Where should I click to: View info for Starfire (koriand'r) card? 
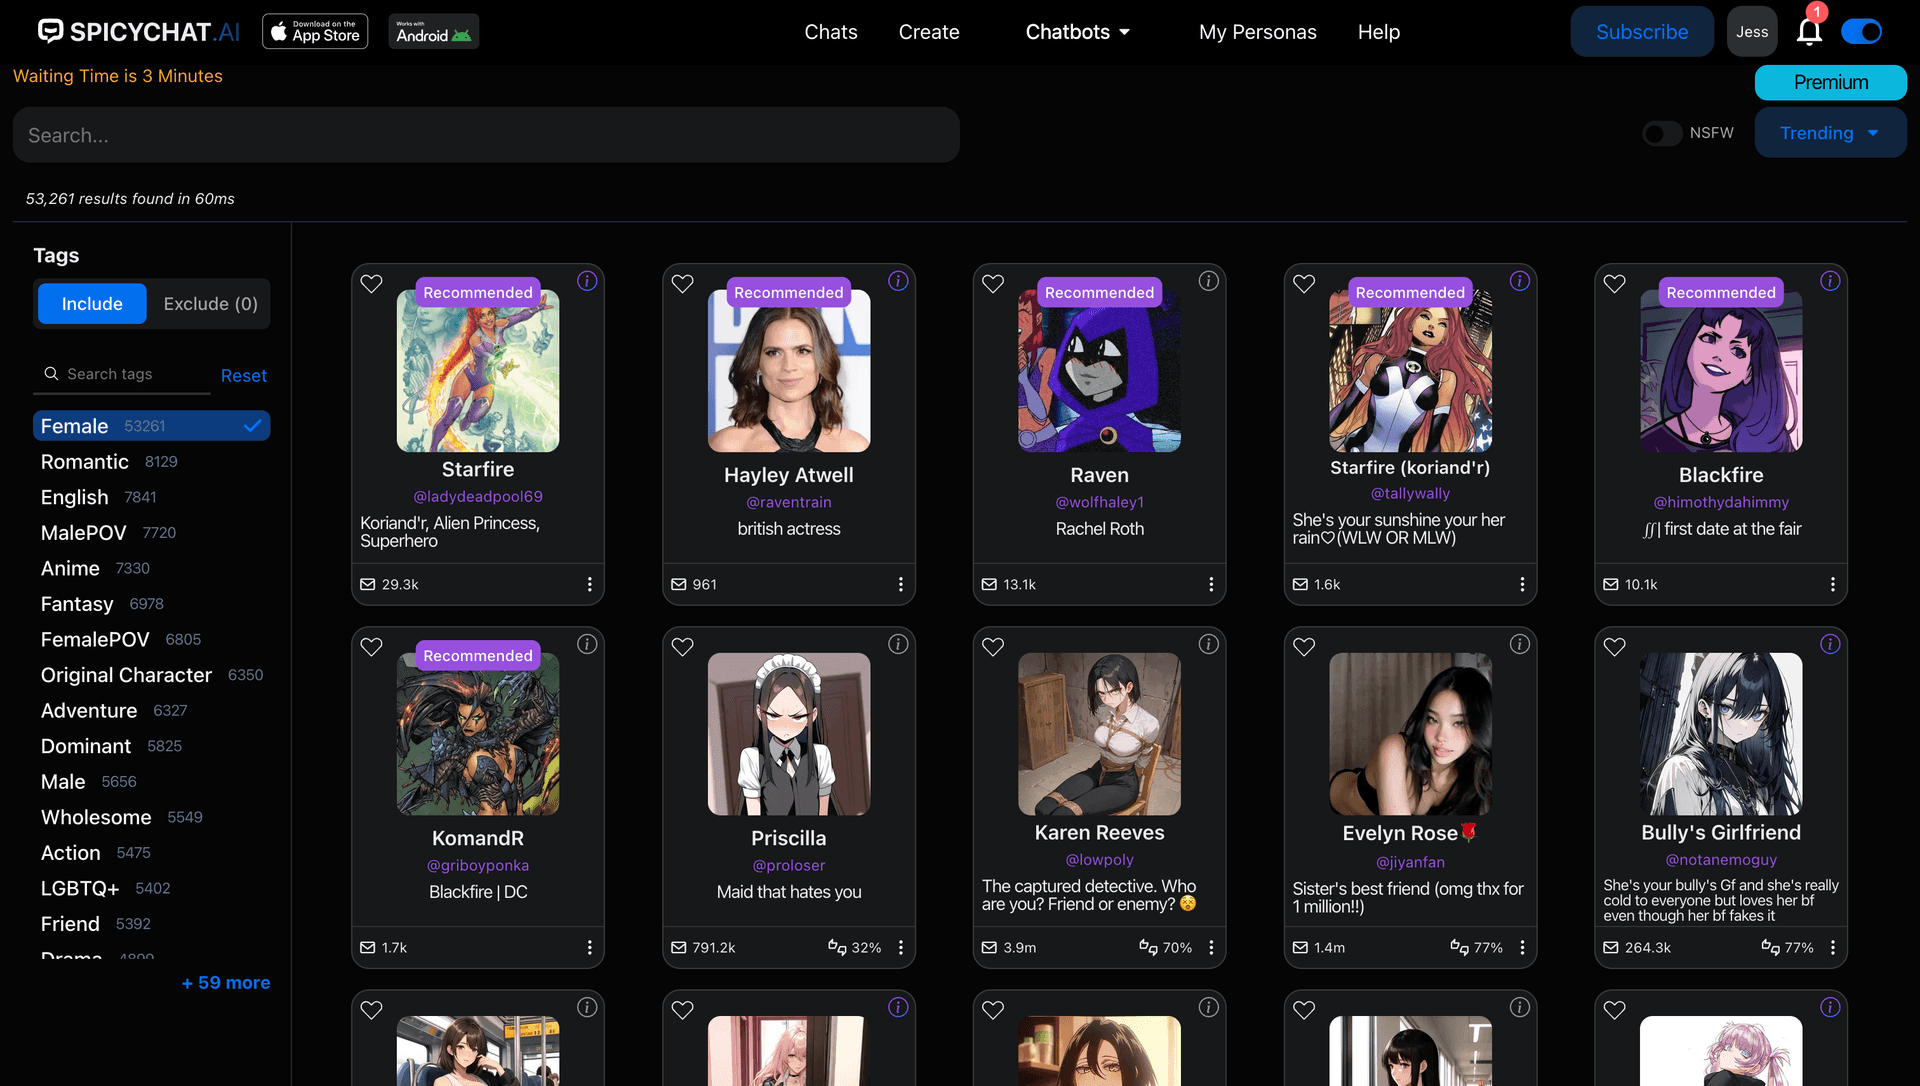[1519, 281]
